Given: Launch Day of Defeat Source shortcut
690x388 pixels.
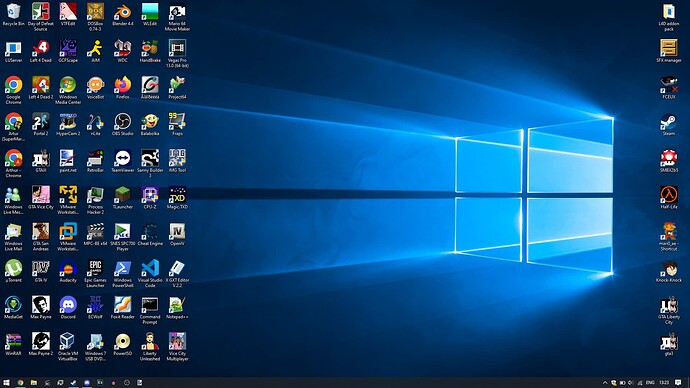Looking at the screenshot, I should [40, 17].
